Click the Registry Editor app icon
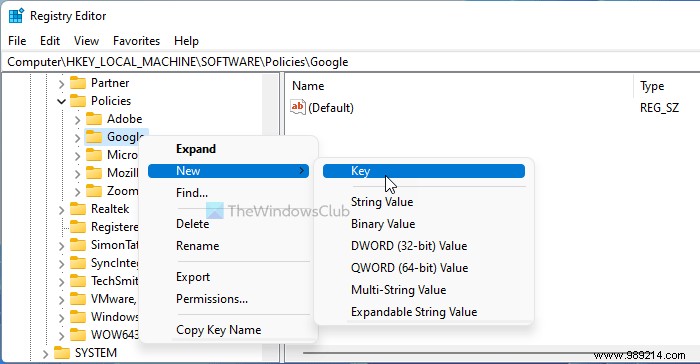This screenshot has height=364, width=700. (16, 16)
